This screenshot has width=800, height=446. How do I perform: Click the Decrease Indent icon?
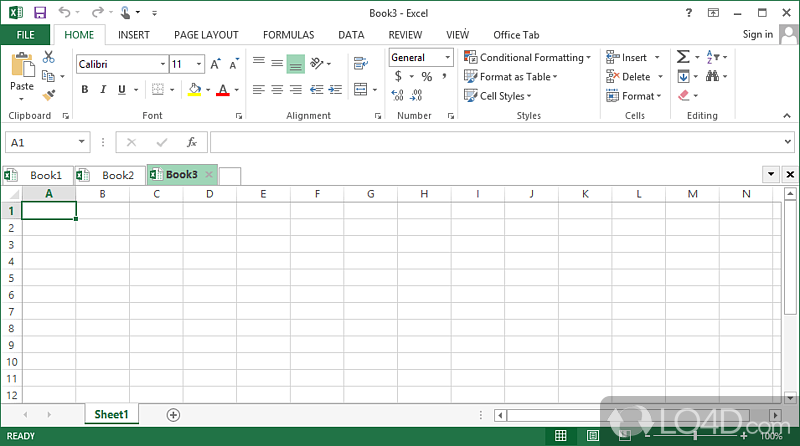[317, 90]
